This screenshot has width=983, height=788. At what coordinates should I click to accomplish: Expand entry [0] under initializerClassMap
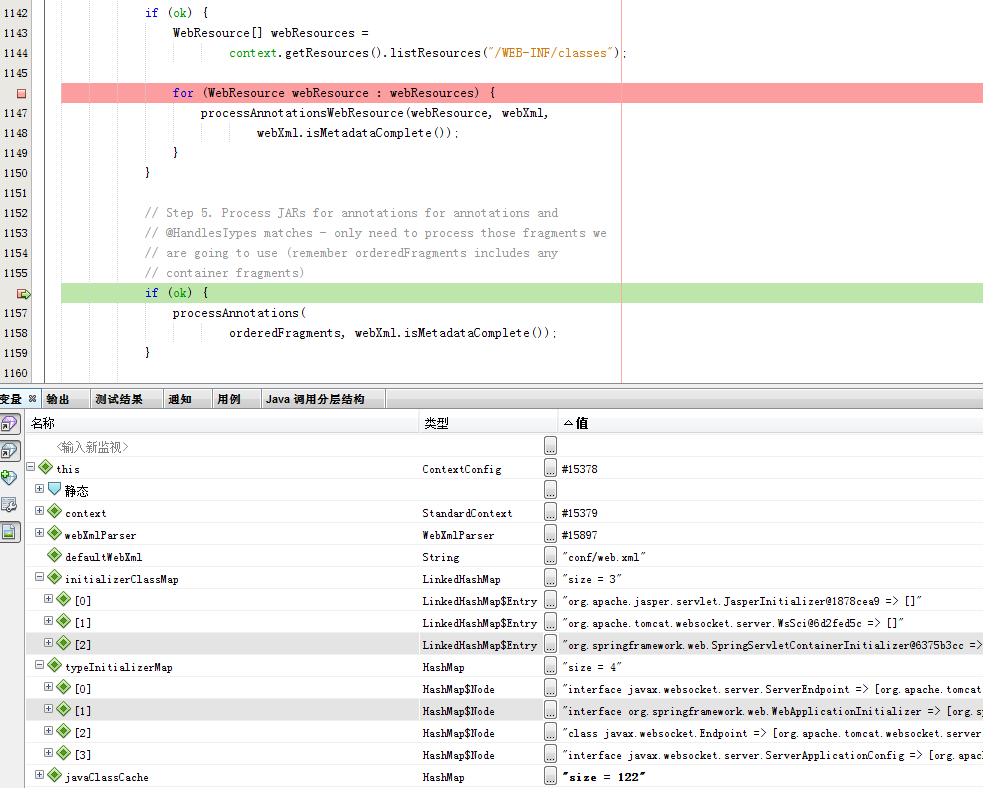[48, 599]
